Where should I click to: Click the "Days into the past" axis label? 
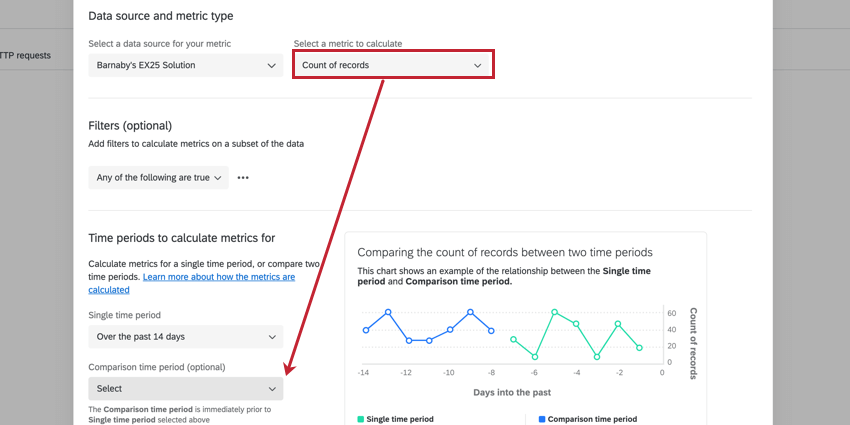click(512, 392)
